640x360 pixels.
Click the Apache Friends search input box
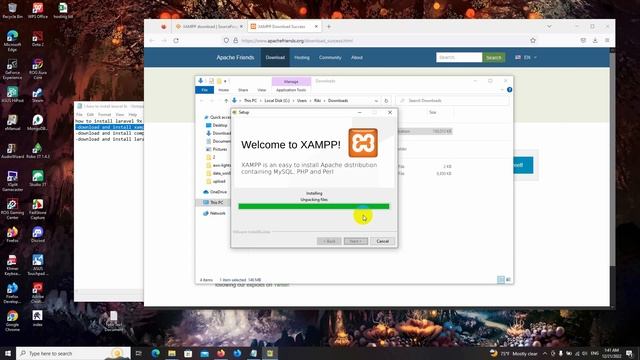459,58
